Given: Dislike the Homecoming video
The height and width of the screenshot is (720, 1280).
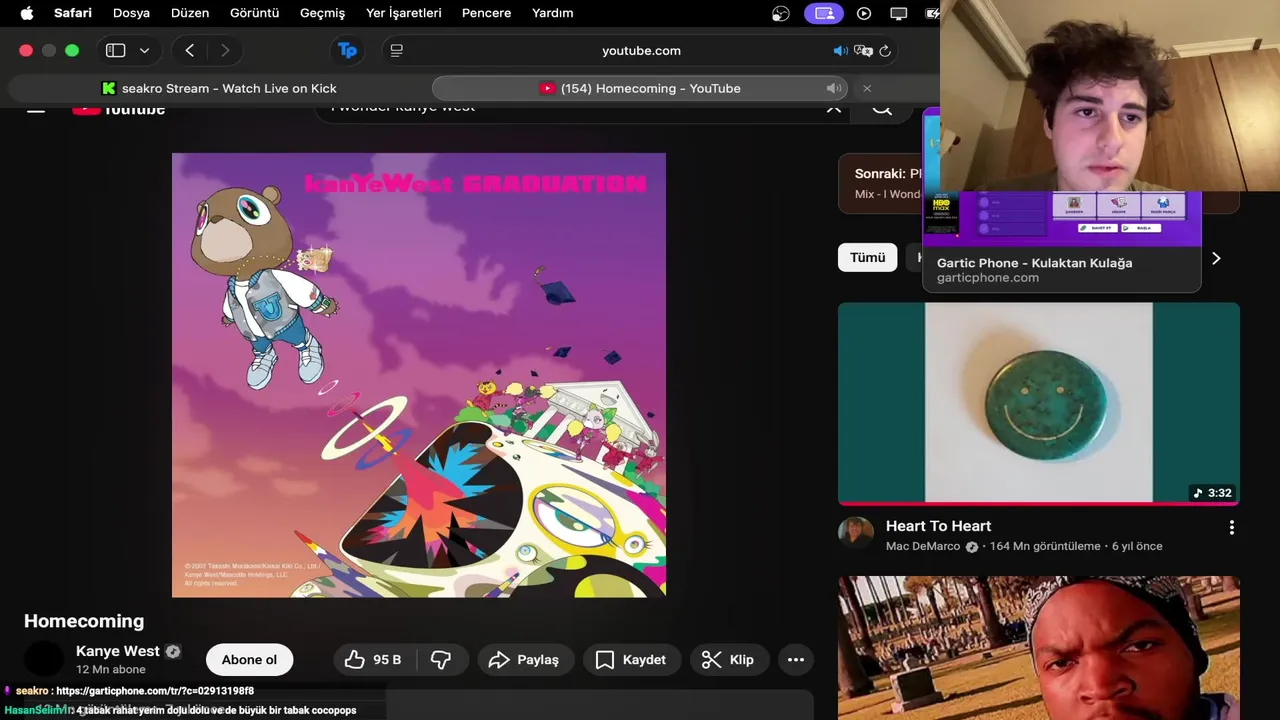Looking at the screenshot, I should click(x=441, y=659).
